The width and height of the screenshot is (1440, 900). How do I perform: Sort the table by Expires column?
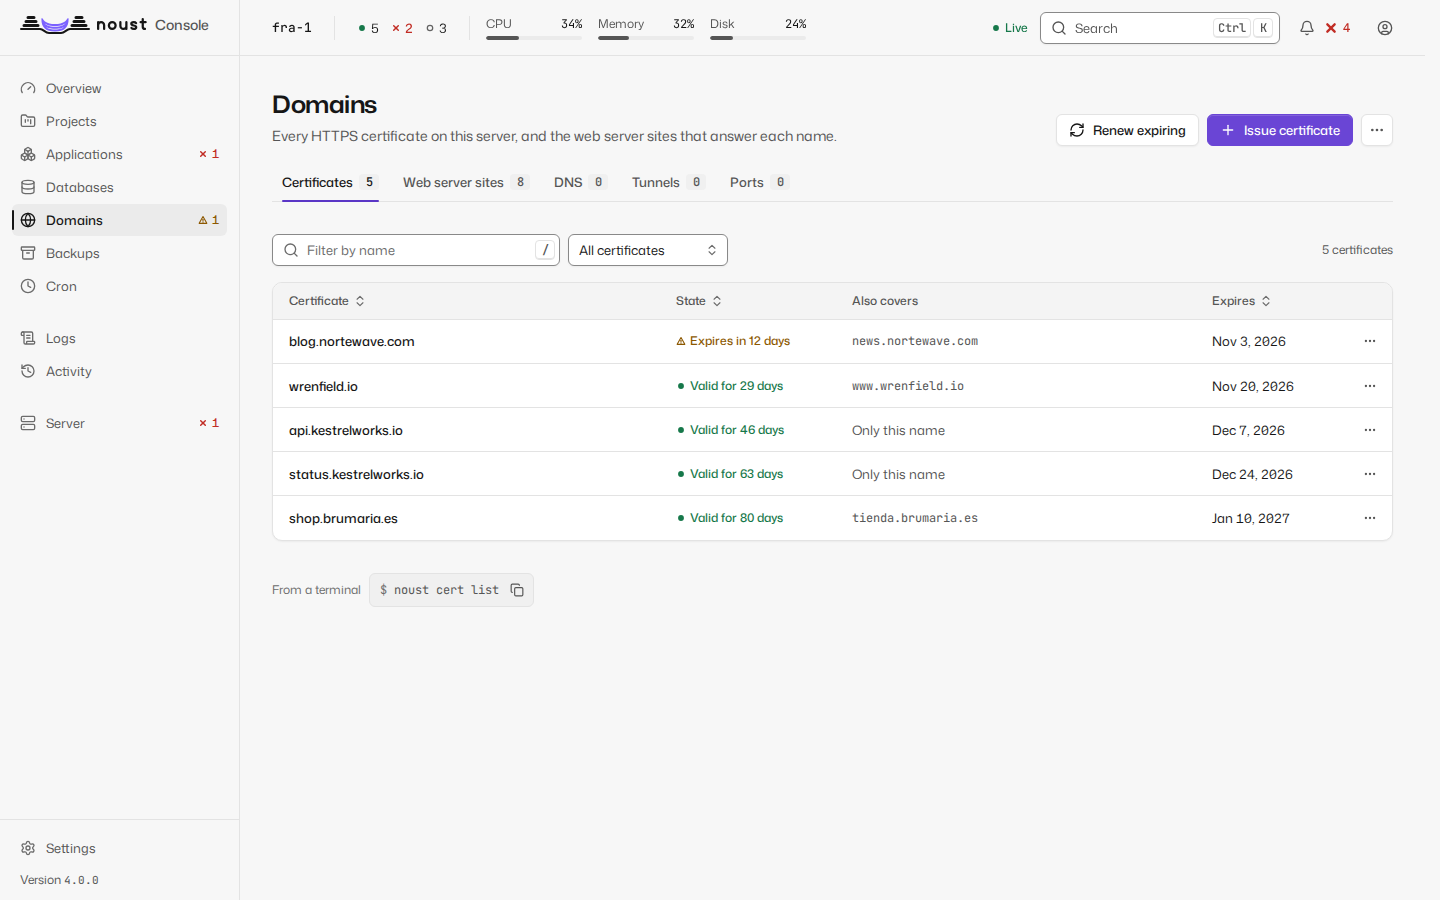(1241, 301)
